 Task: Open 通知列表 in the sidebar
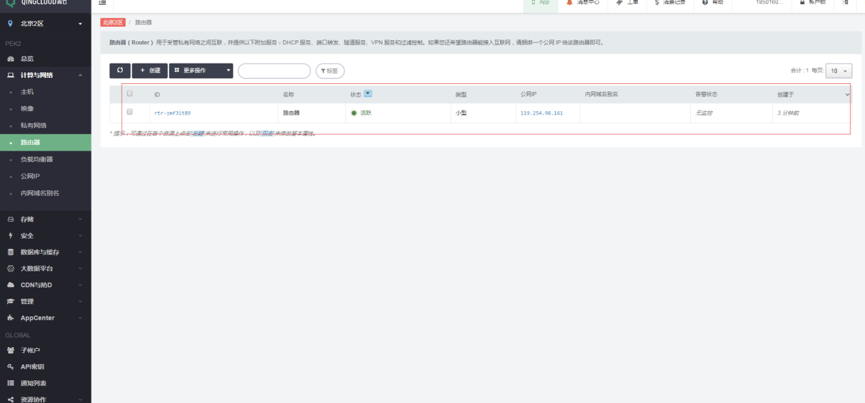33,383
